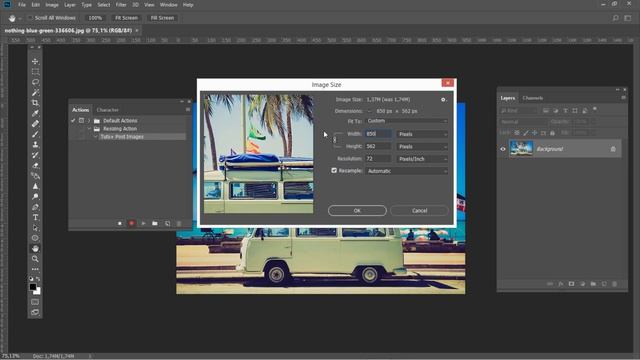640x360 pixels.
Task: Select the Eyedropper tool
Action: [35, 113]
